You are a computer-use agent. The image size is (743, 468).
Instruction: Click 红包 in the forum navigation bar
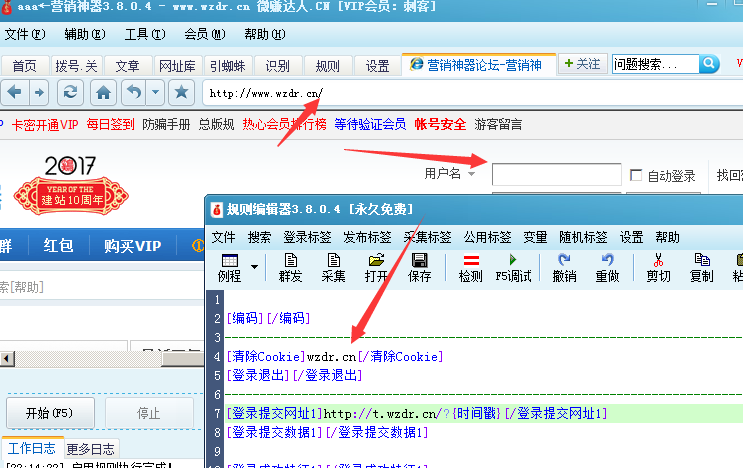click(59, 245)
